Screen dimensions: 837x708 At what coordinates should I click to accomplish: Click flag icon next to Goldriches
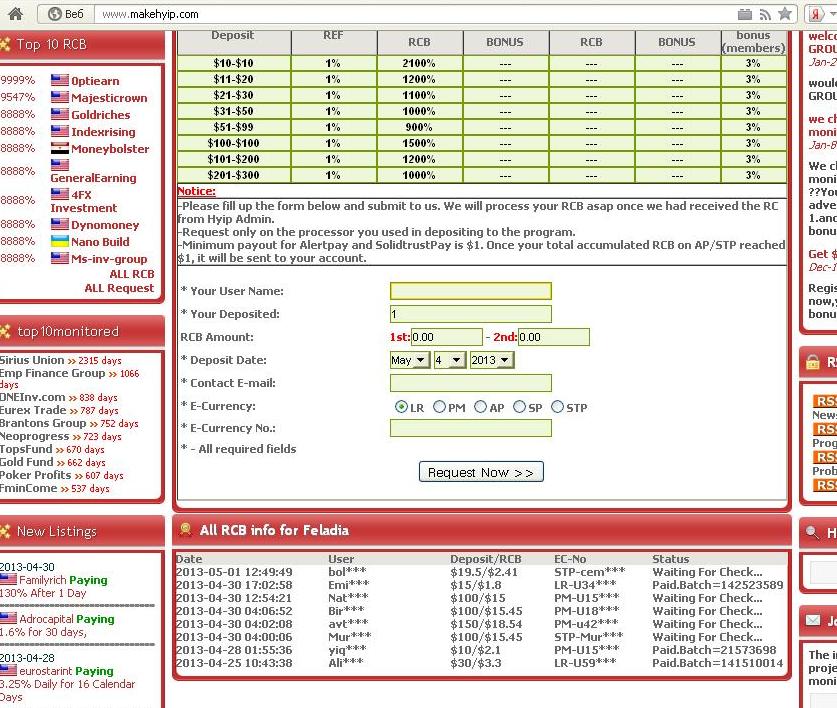click(60, 114)
